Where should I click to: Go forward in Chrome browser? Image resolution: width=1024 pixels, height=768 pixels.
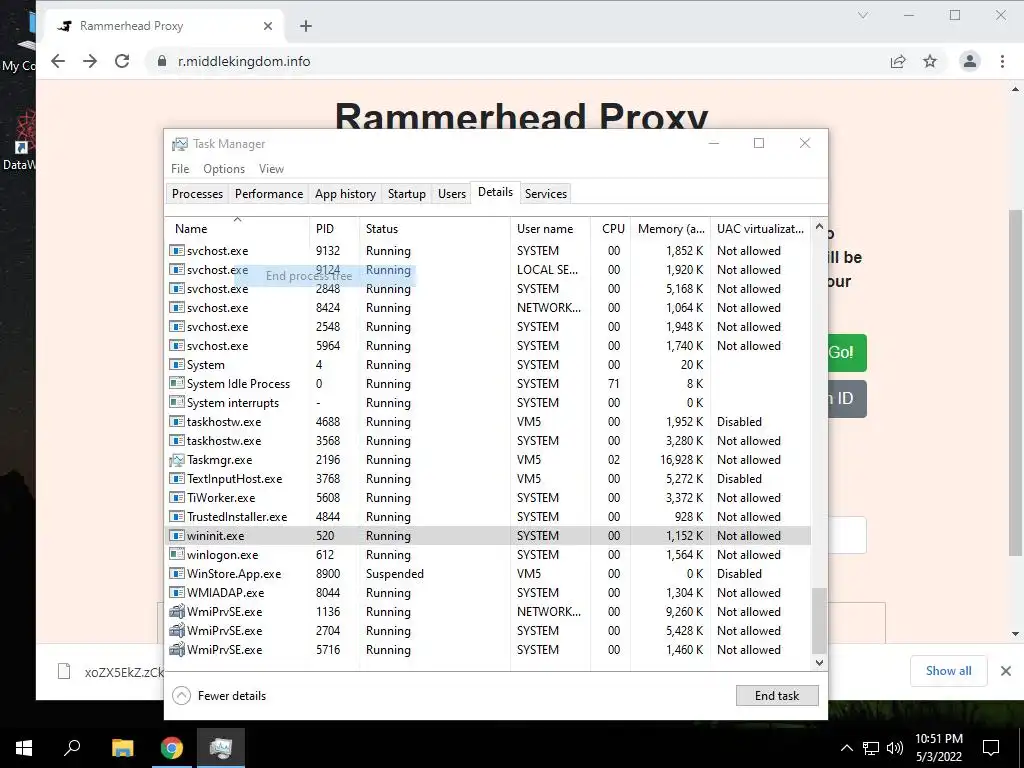pos(90,61)
